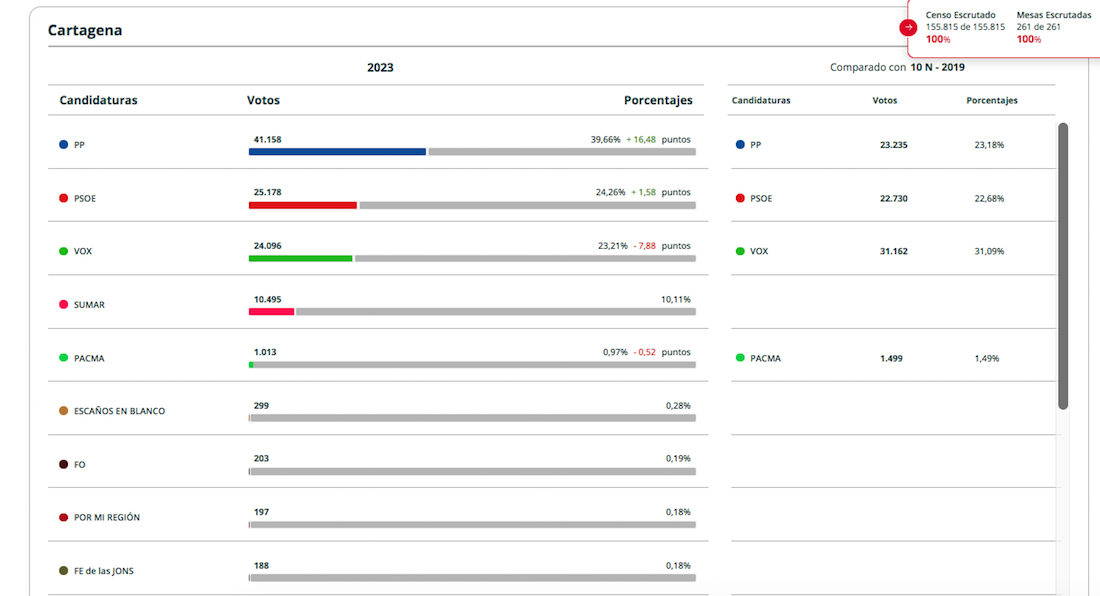
Task: Click the red PSOE vote progress bar
Action: 302,205
